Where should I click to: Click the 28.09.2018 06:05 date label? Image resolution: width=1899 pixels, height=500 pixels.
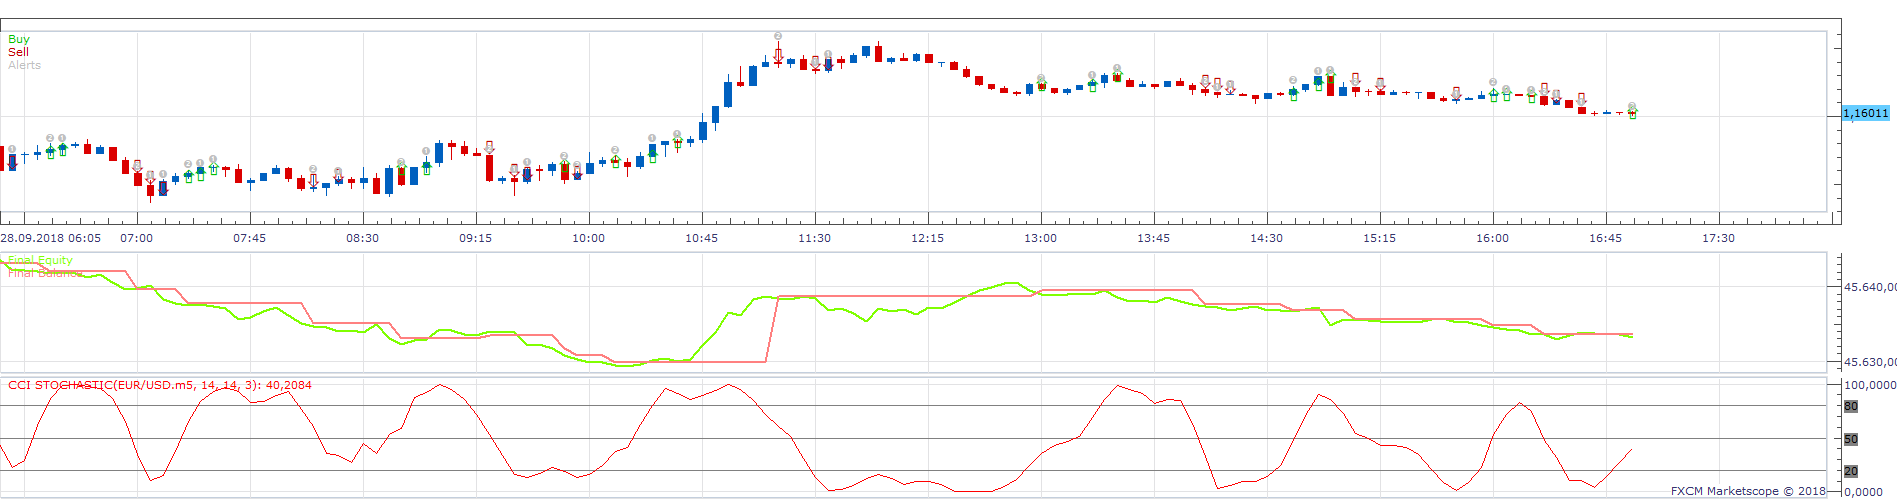[51, 238]
